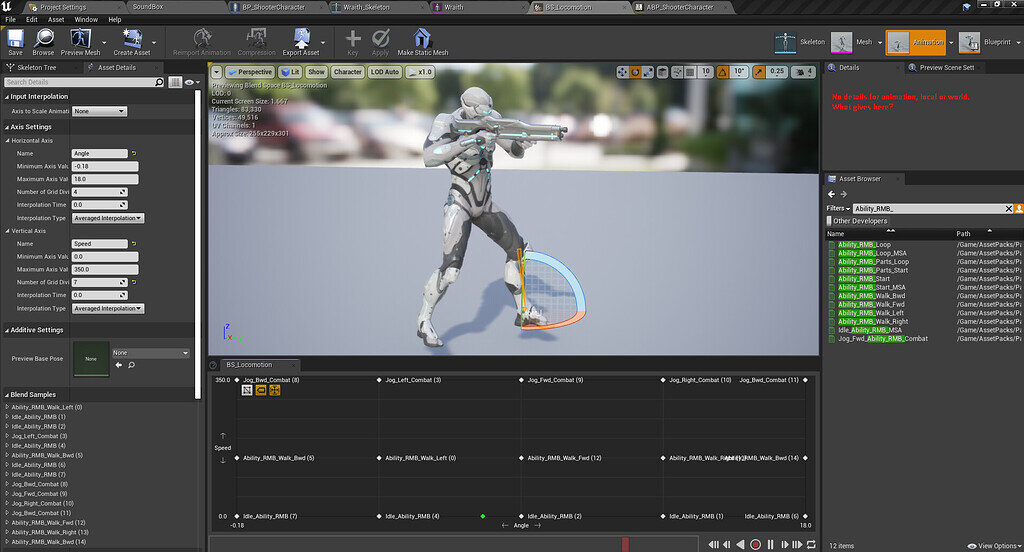Click the red marker on timeline scrubber
The image size is (1024, 552).
tap(625, 544)
